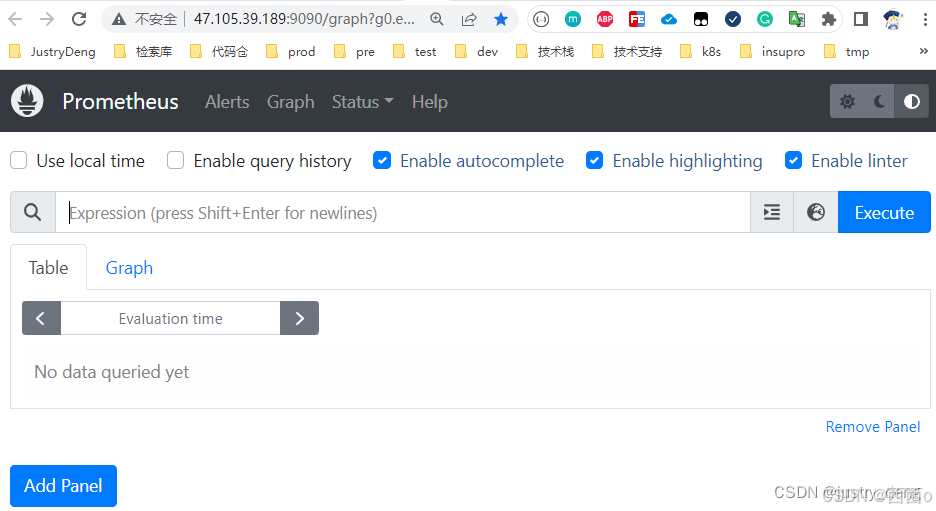Image resolution: width=936 pixels, height=511 pixels.
Task: Open the Alerts page
Action: [x=227, y=102]
